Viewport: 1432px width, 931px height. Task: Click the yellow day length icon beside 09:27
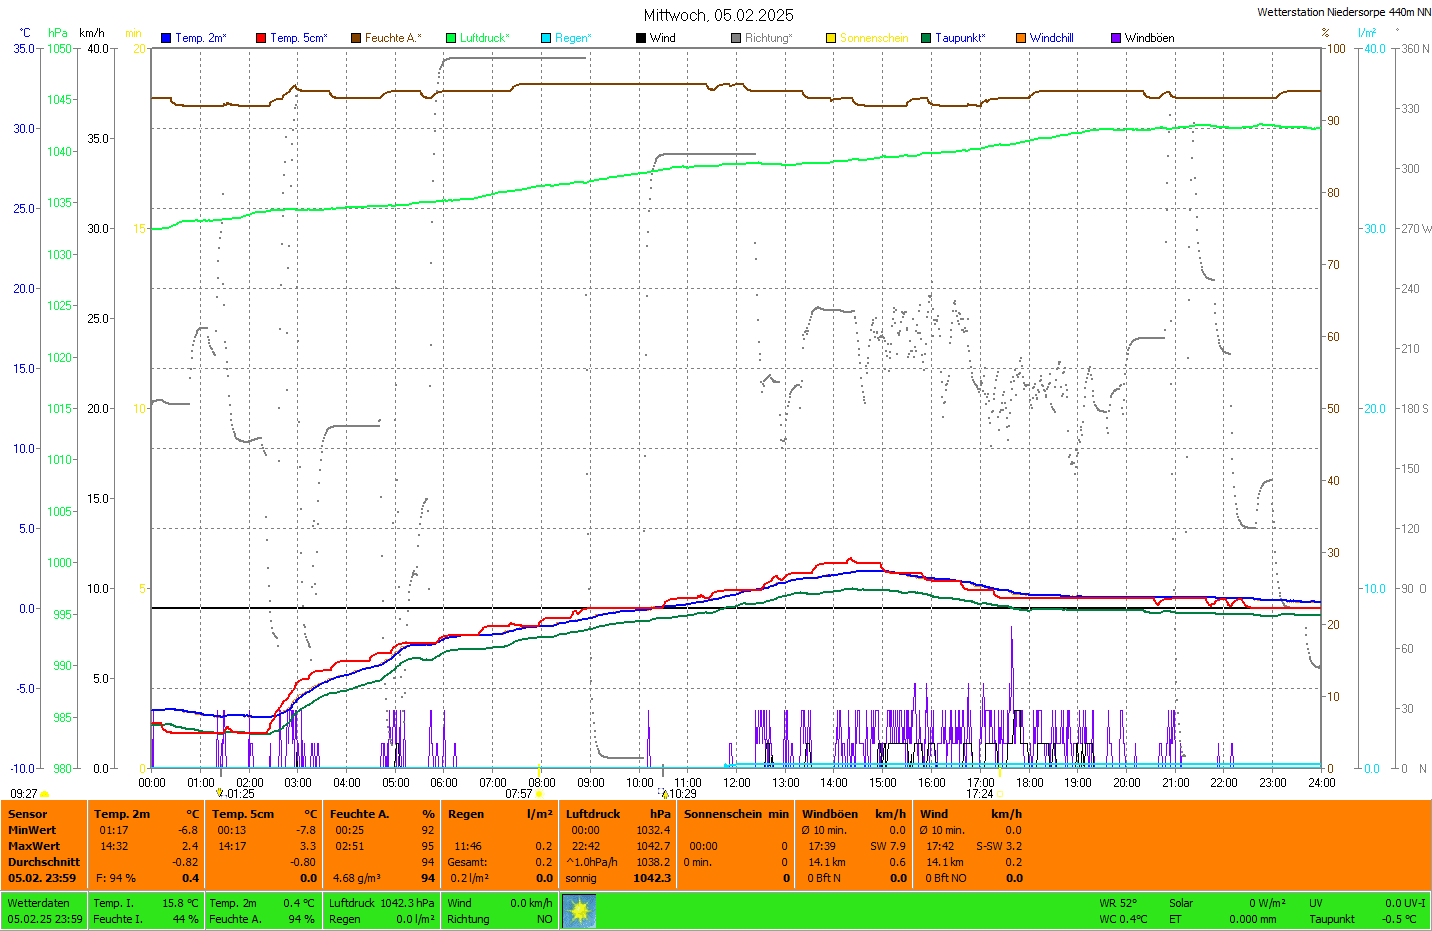coord(45,794)
